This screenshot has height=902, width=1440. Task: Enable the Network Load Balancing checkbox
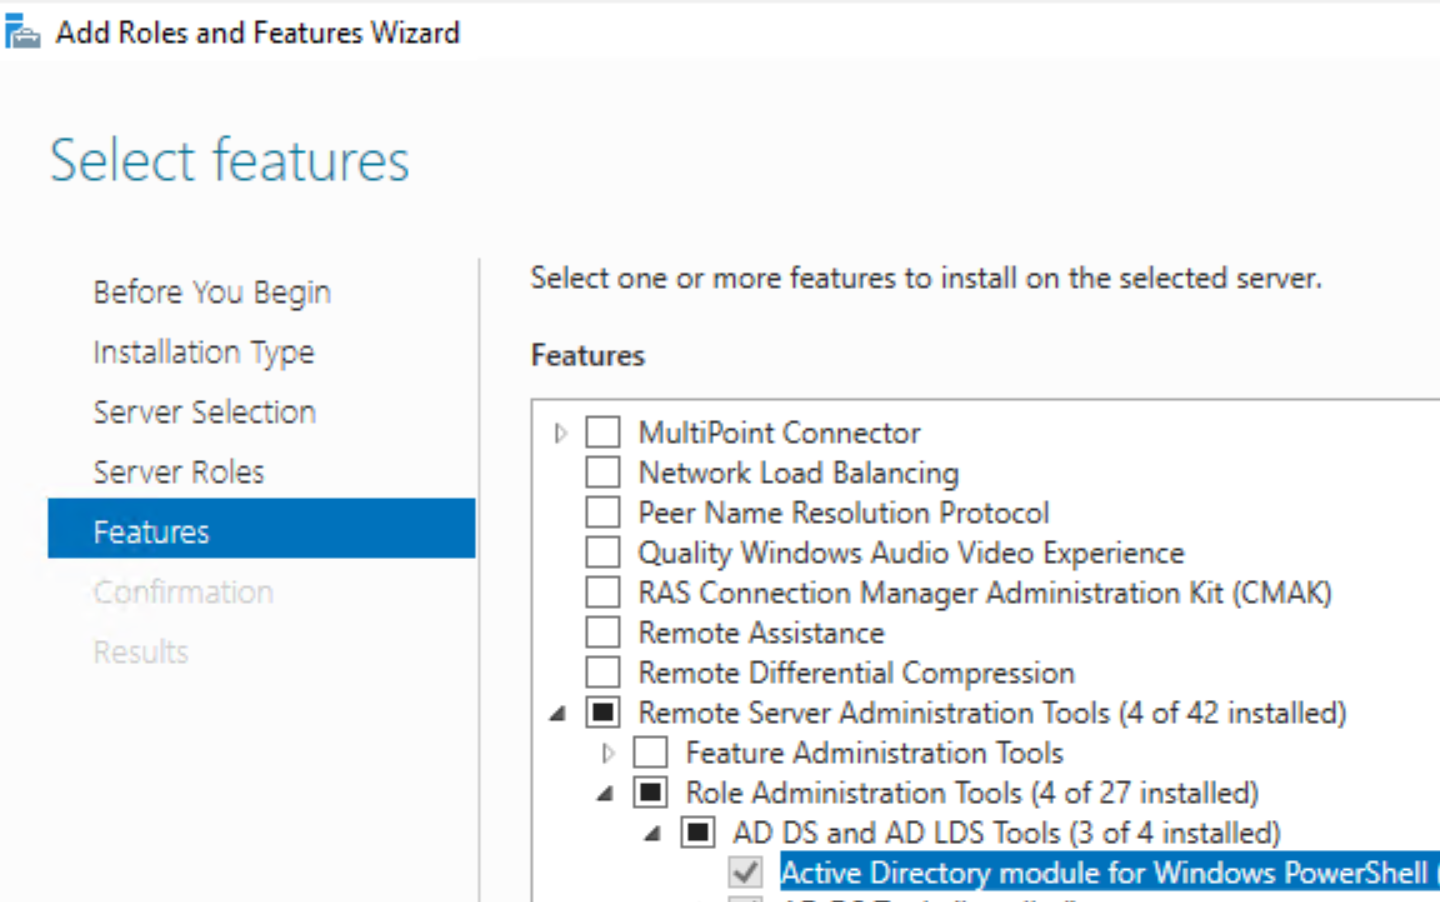[x=602, y=472]
